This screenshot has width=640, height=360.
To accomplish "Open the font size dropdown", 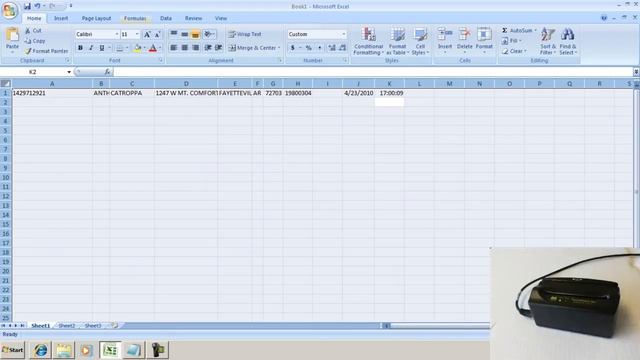I will (x=137, y=34).
